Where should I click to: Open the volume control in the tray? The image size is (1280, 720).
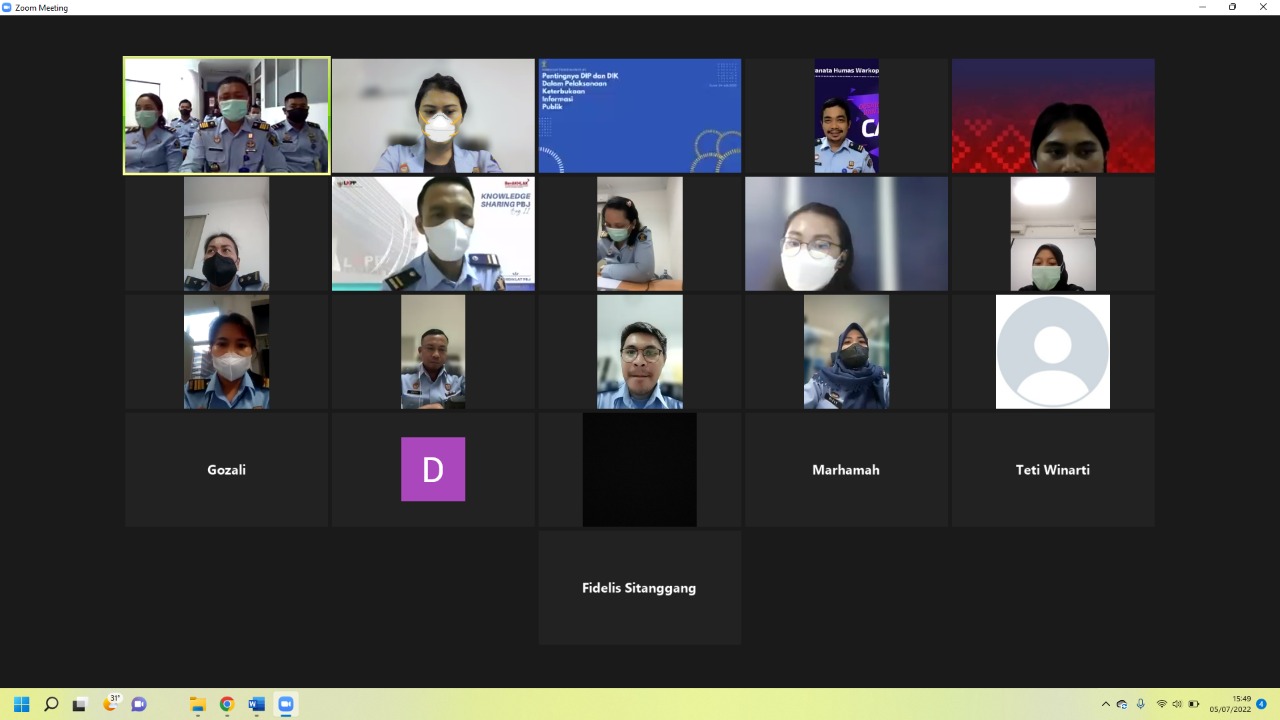tap(1177, 704)
